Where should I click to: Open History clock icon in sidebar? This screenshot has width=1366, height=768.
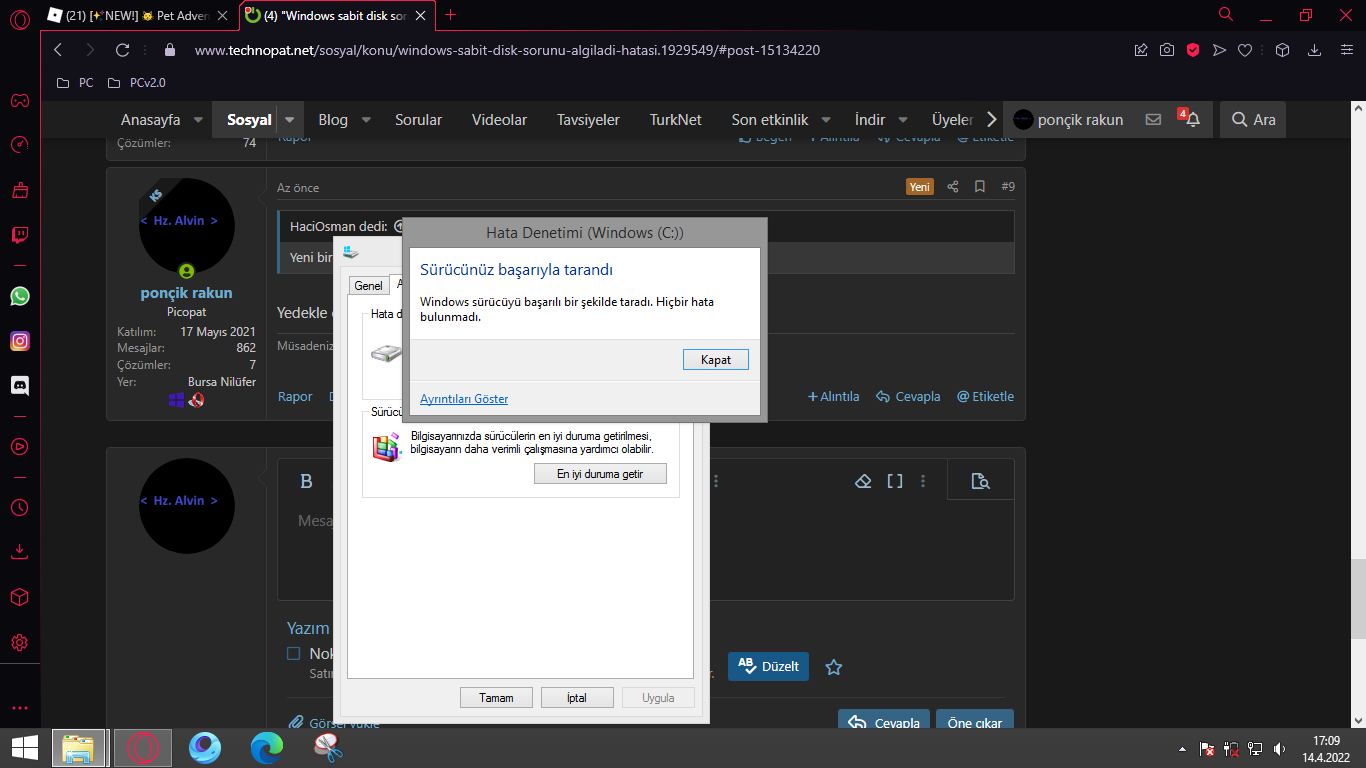point(20,508)
